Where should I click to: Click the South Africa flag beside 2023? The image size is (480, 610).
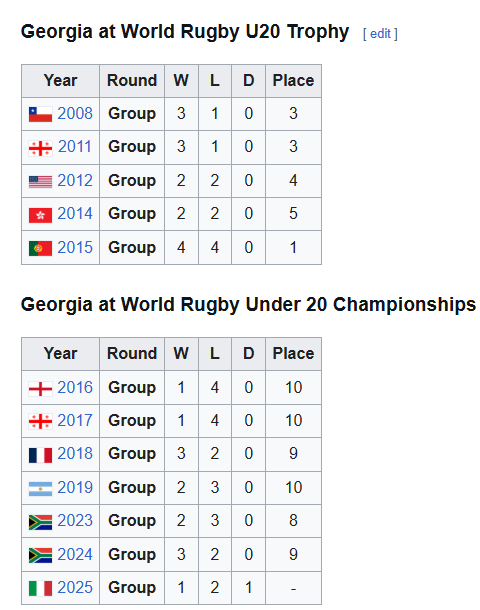coord(40,522)
